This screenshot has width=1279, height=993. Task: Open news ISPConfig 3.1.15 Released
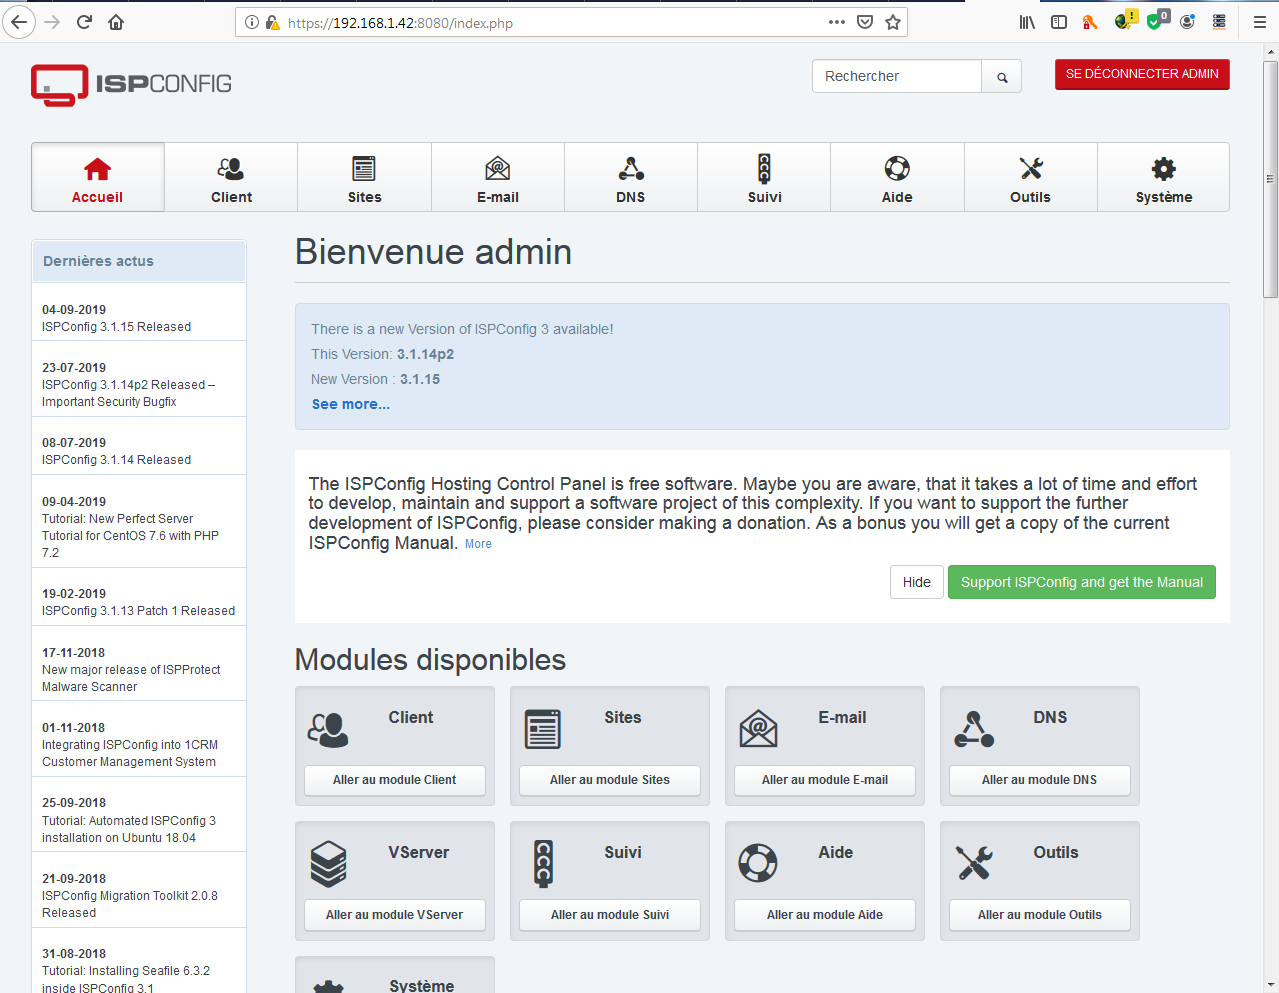[x=116, y=327]
